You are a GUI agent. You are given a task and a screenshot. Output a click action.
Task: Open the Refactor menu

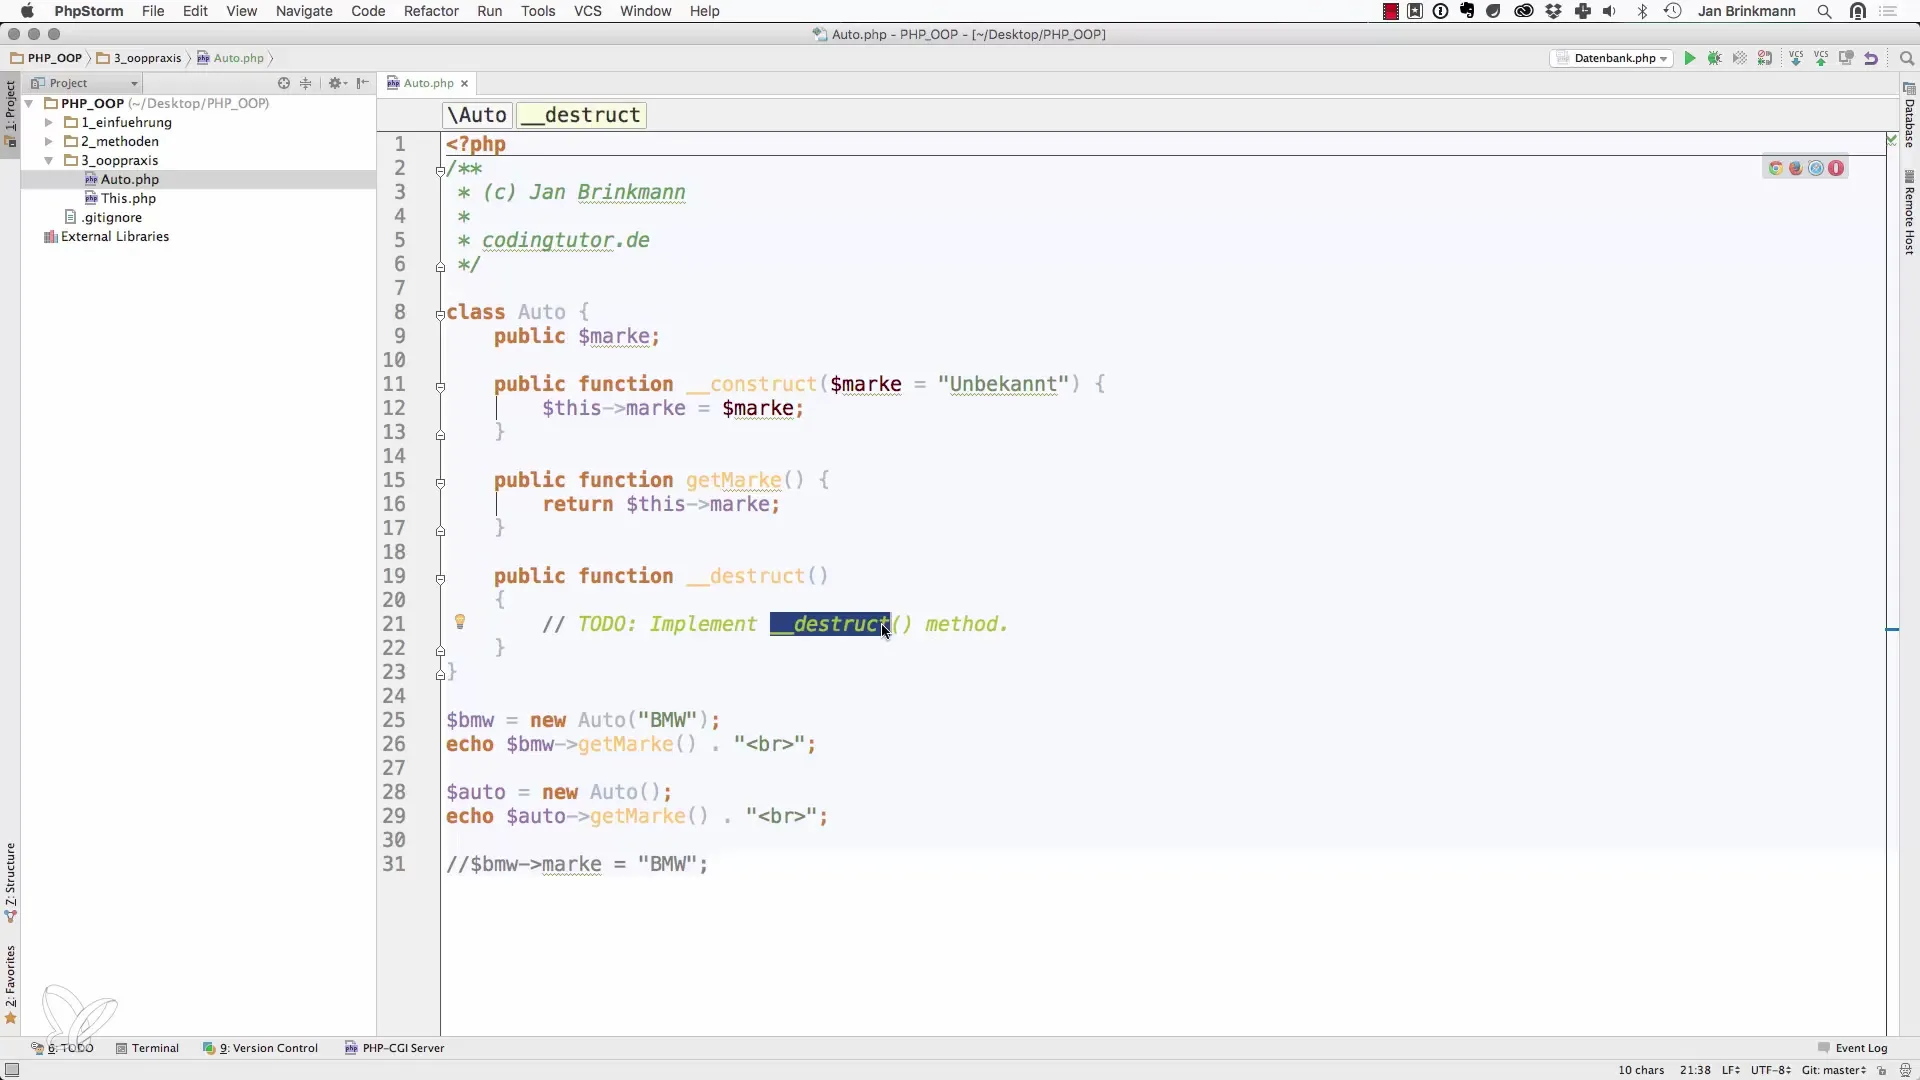coord(431,11)
